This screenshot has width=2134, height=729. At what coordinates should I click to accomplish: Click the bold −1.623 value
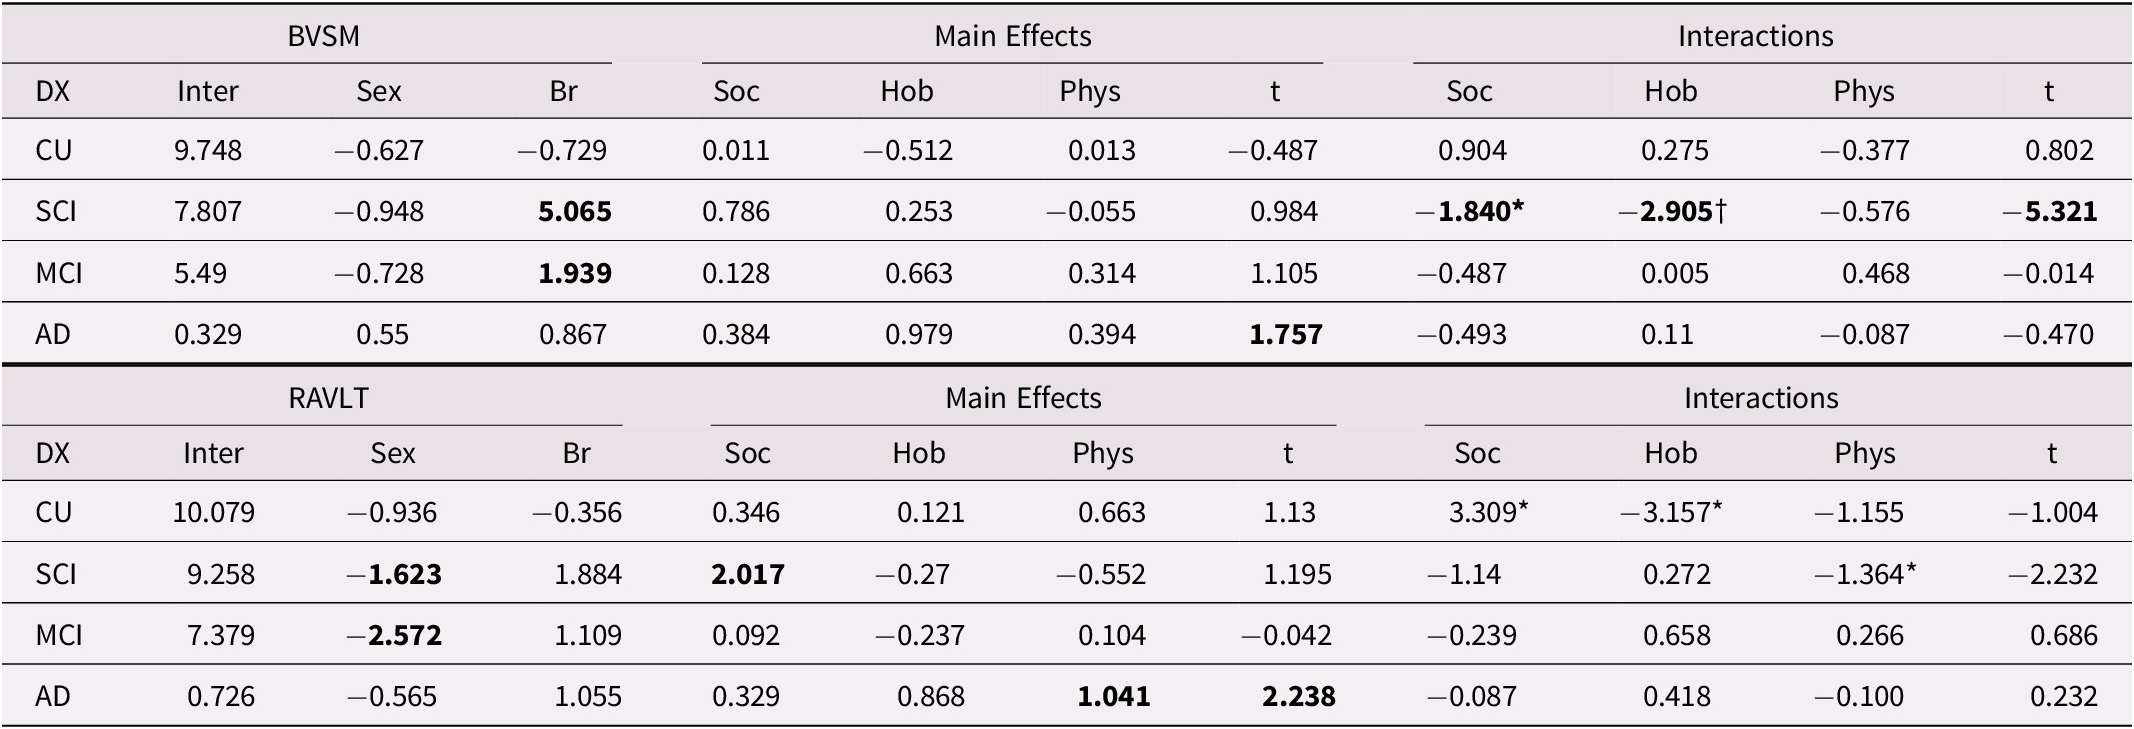[393, 575]
